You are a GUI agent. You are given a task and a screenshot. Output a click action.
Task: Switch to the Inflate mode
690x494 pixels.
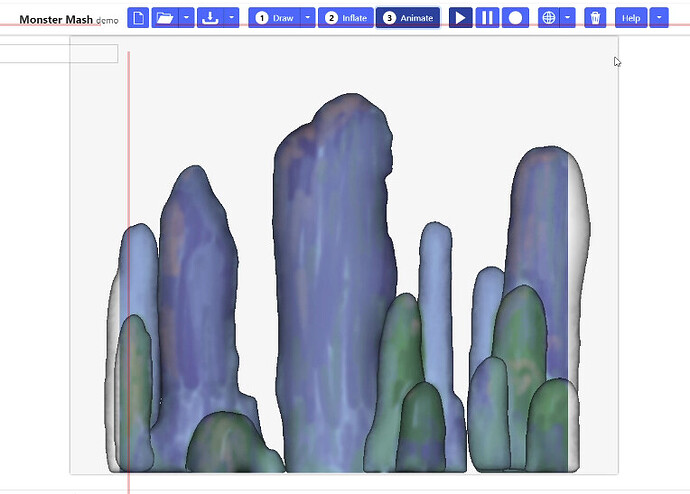pyautogui.click(x=346, y=18)
